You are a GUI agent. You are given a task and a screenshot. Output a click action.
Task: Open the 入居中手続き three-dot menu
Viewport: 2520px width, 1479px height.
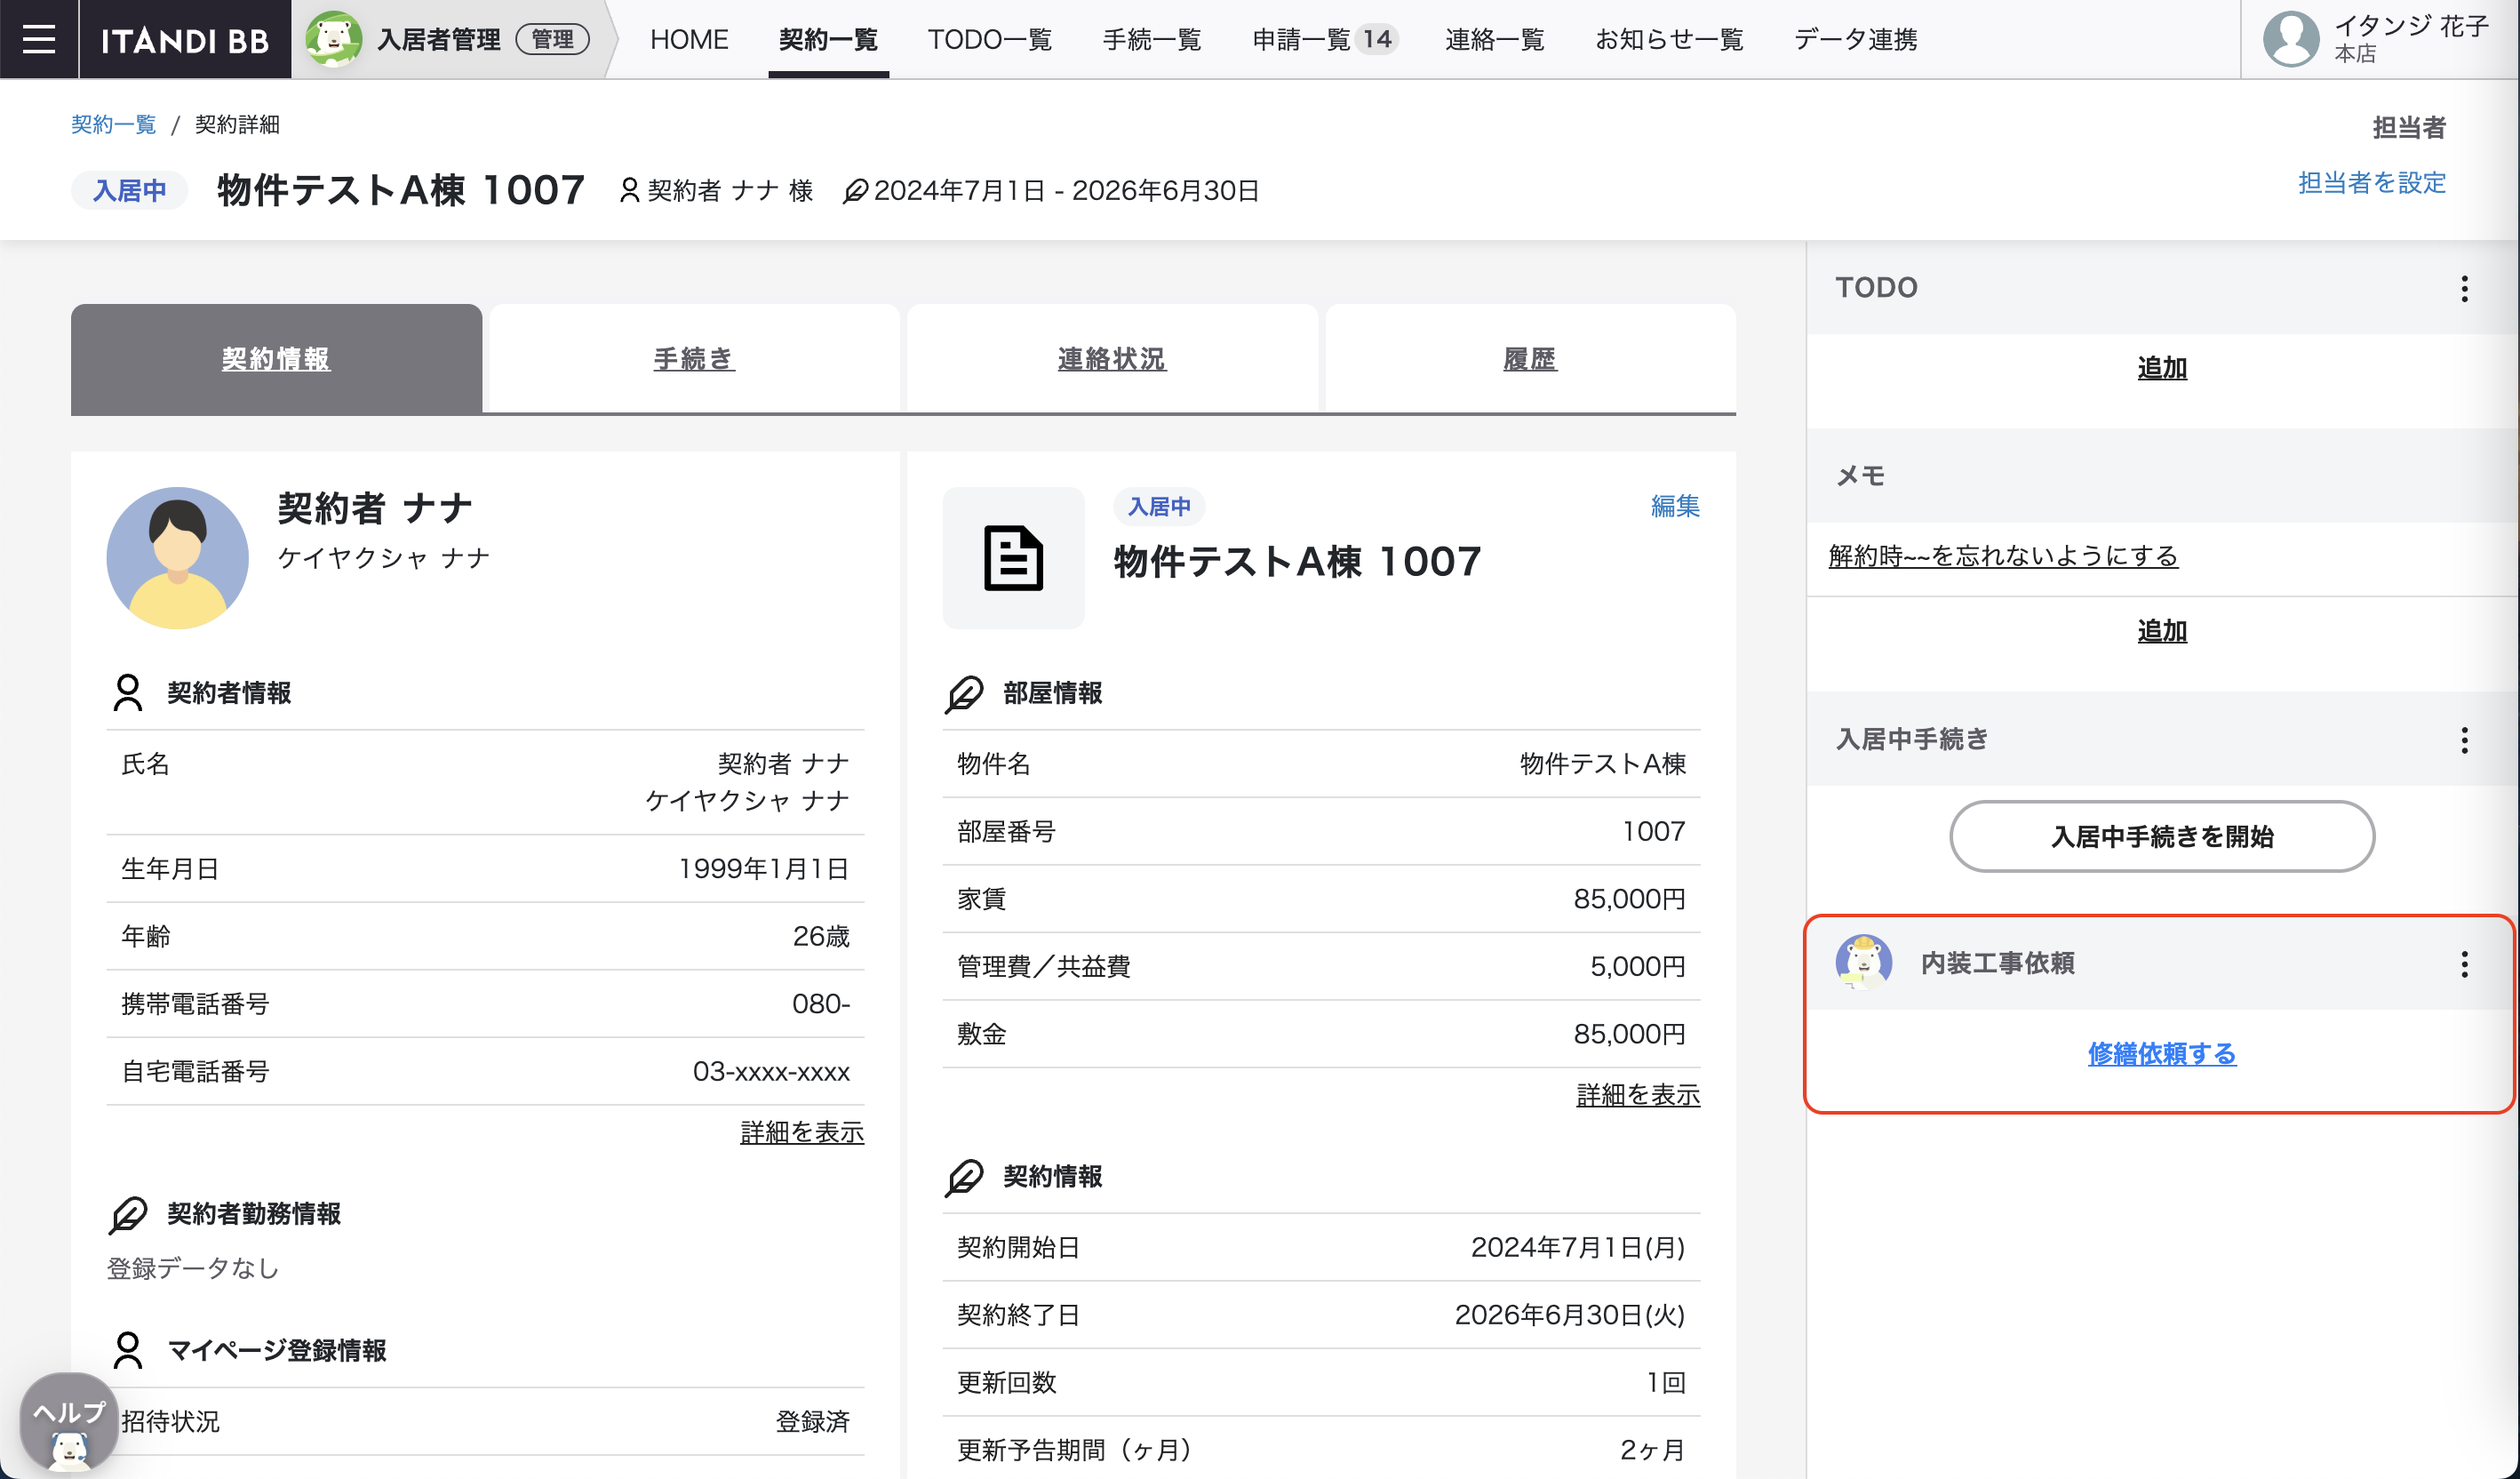click(2464, 740)
